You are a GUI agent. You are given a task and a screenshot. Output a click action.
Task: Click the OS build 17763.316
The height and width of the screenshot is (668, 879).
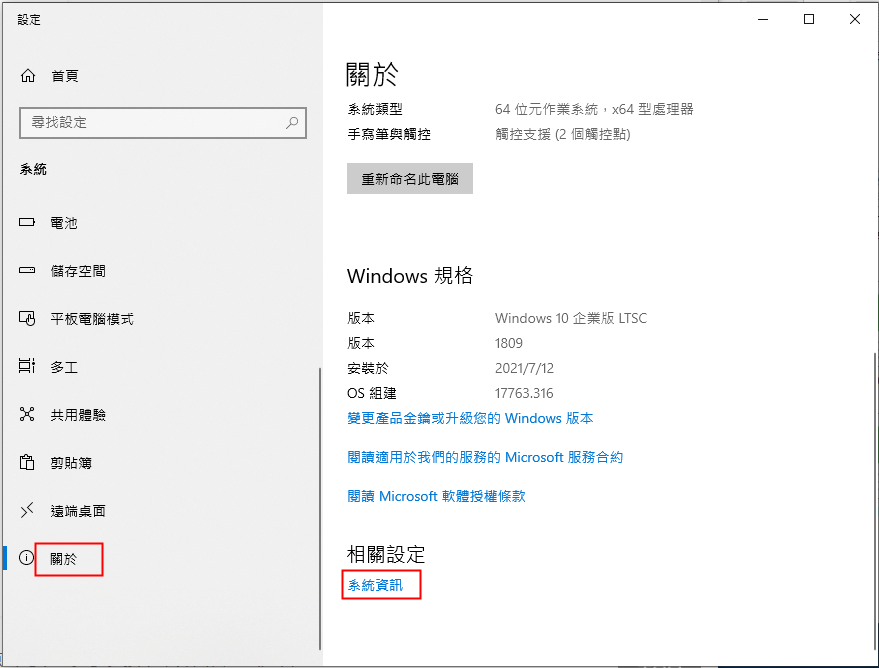524,393
